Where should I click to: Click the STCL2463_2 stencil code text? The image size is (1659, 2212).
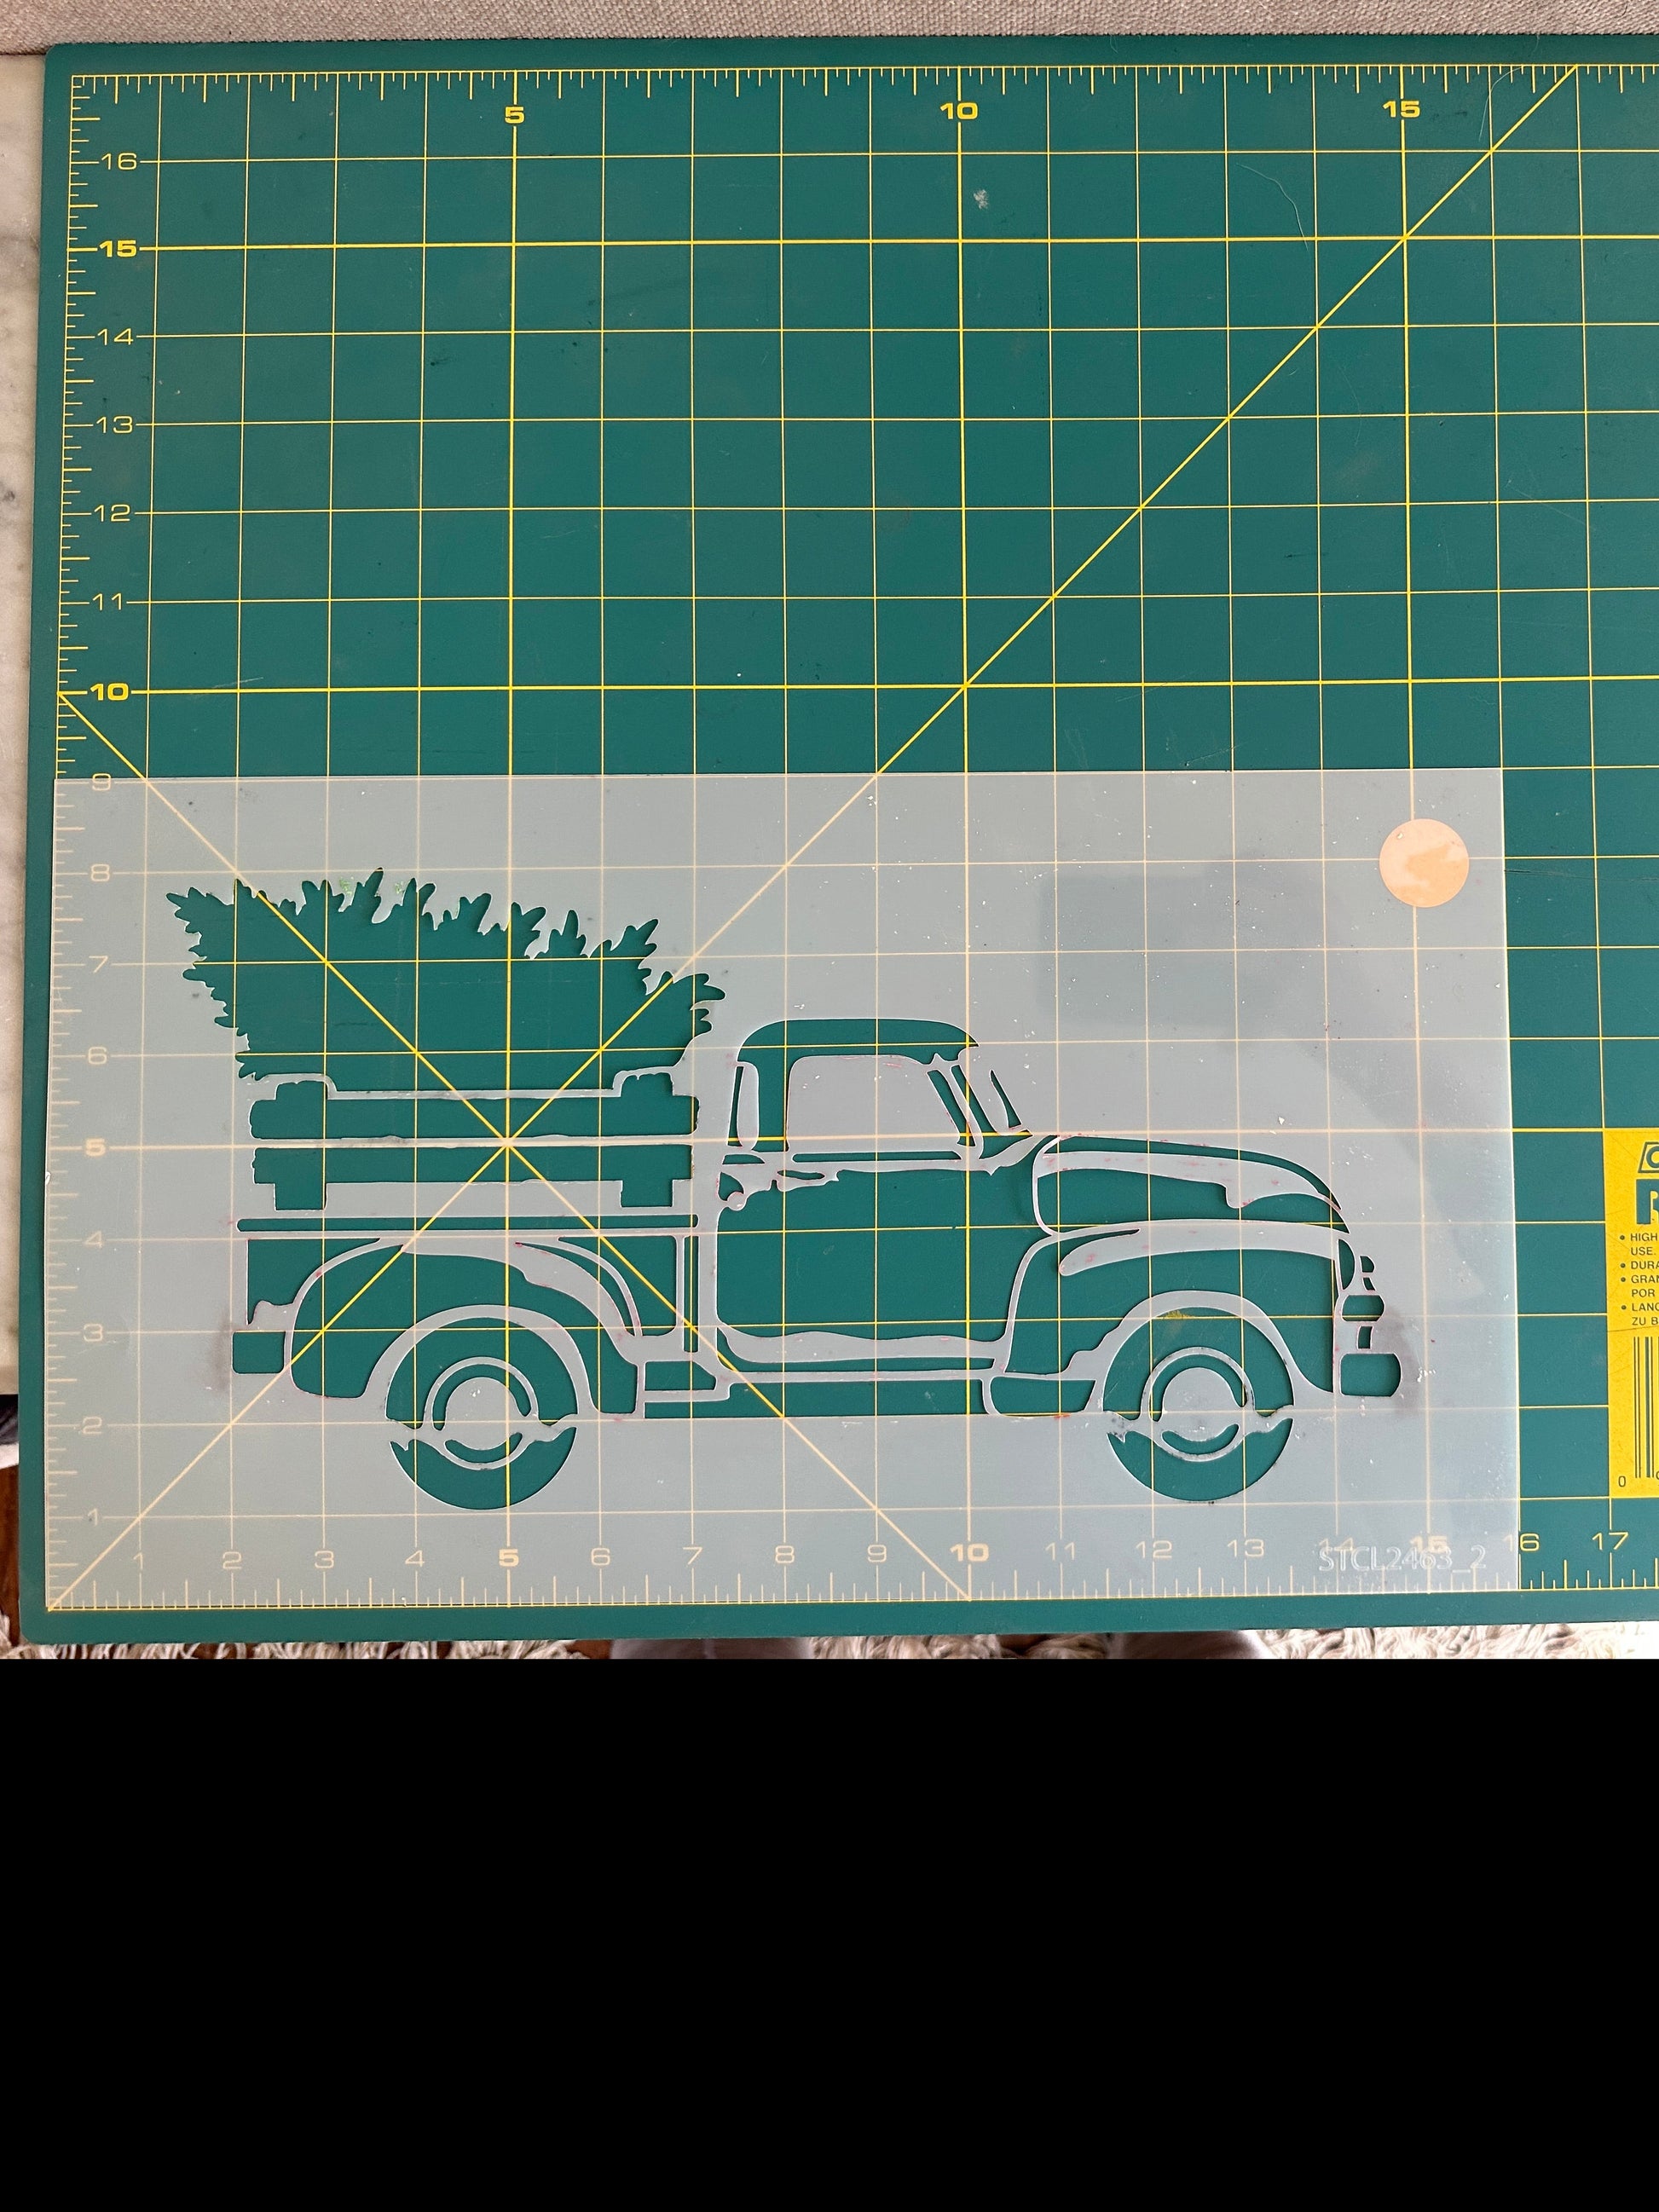coord(1402,1559)
